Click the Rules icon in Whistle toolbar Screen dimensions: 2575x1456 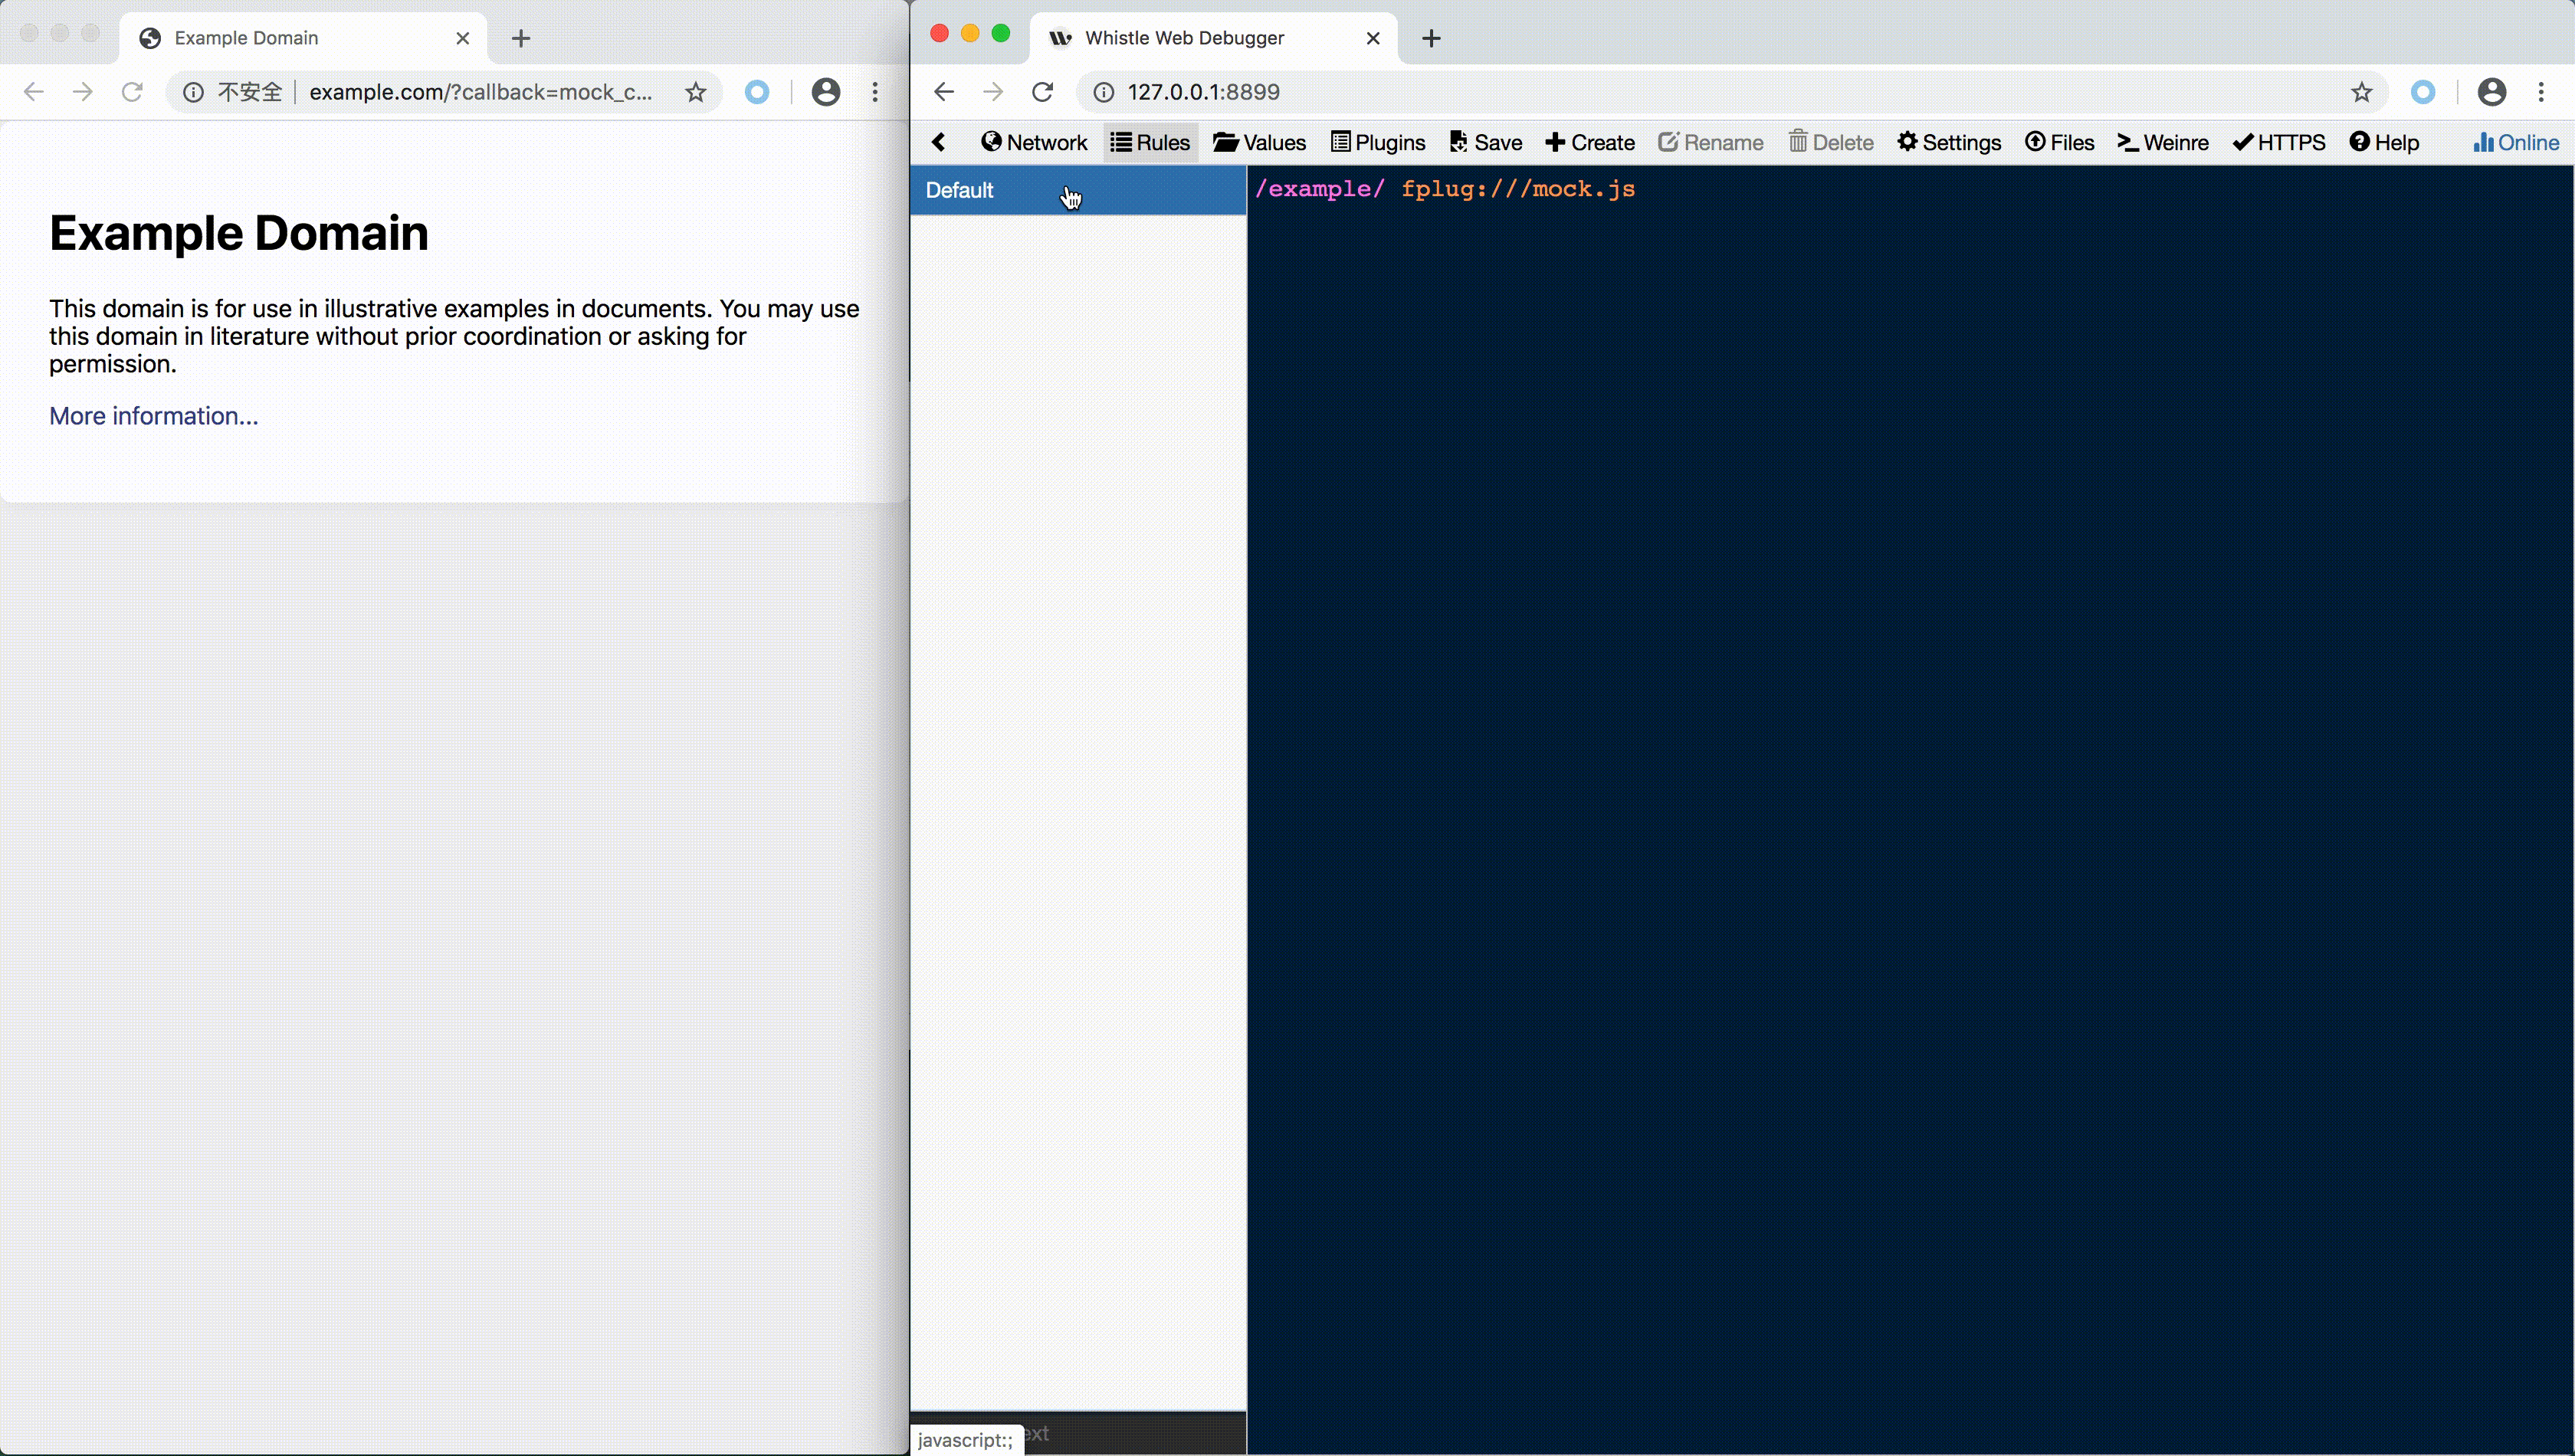pyautogui.click(x=1150, y=142)
